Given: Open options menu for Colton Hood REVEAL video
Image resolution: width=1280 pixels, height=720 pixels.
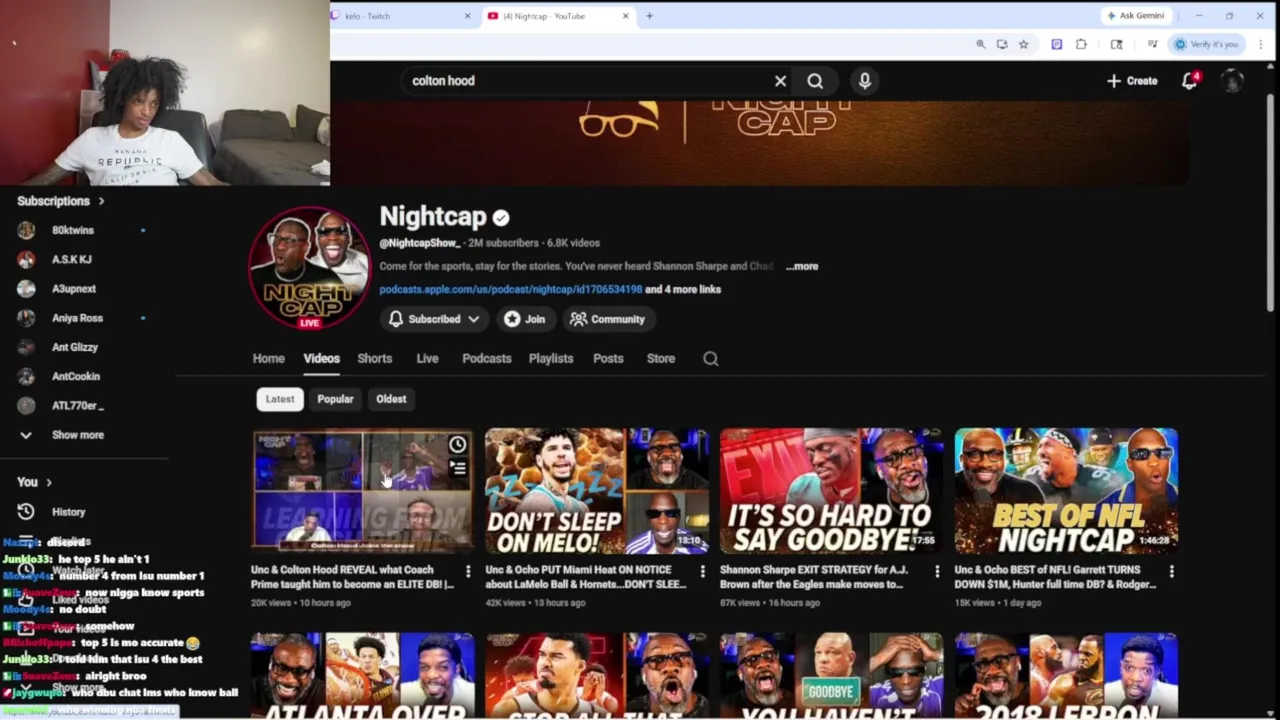Looking at the screenshot, I should pyautogui.click(x=468, y=571).
